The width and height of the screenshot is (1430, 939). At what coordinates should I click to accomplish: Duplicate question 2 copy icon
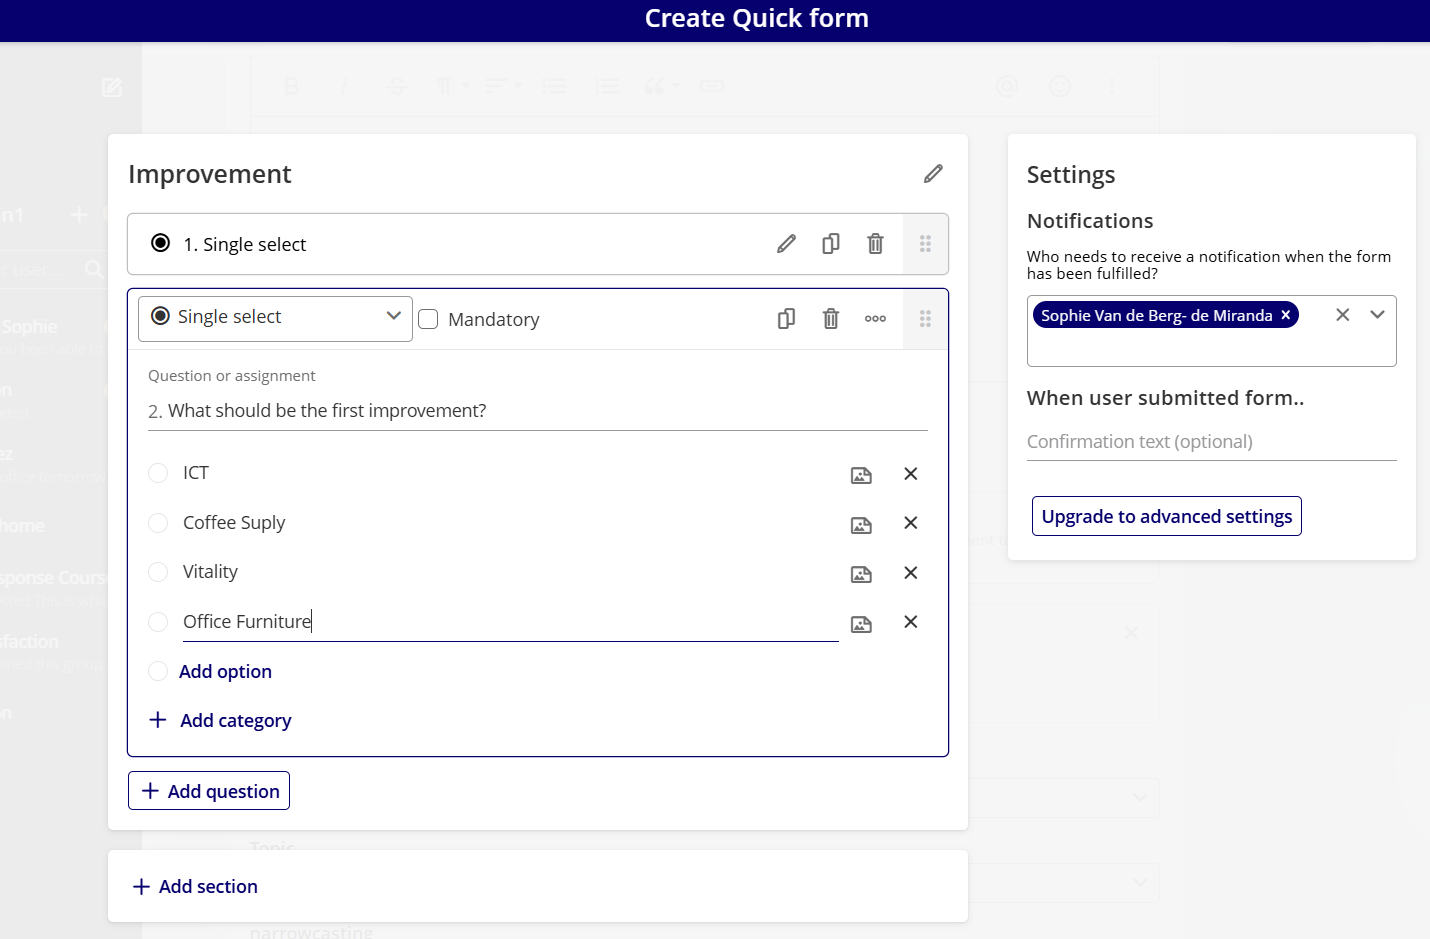787,319
